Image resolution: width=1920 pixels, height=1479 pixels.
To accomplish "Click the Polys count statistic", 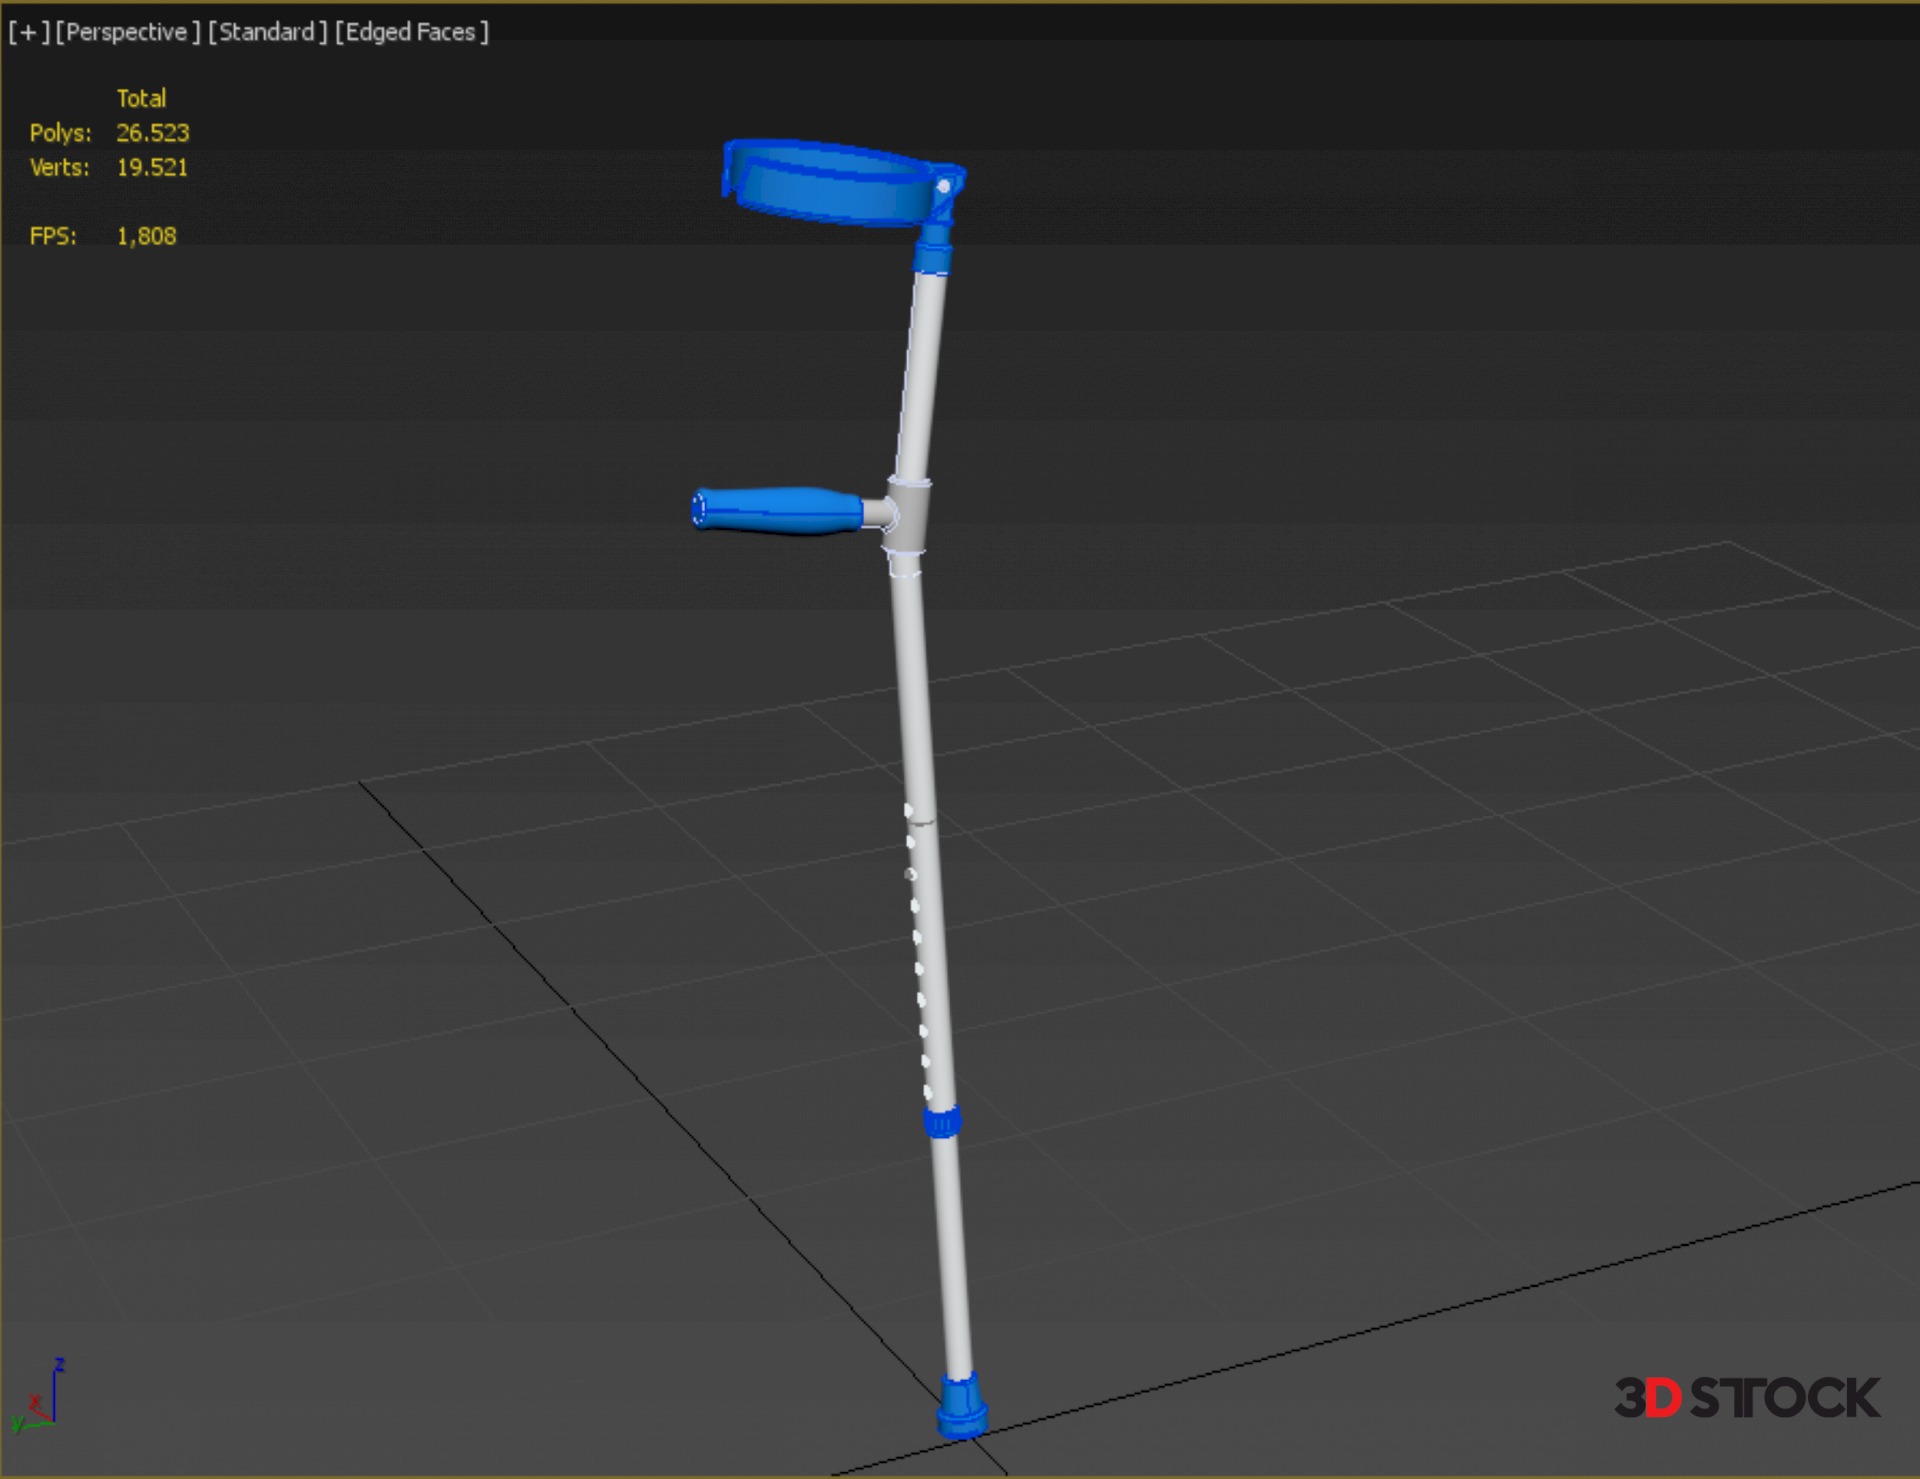I will 152,133.
